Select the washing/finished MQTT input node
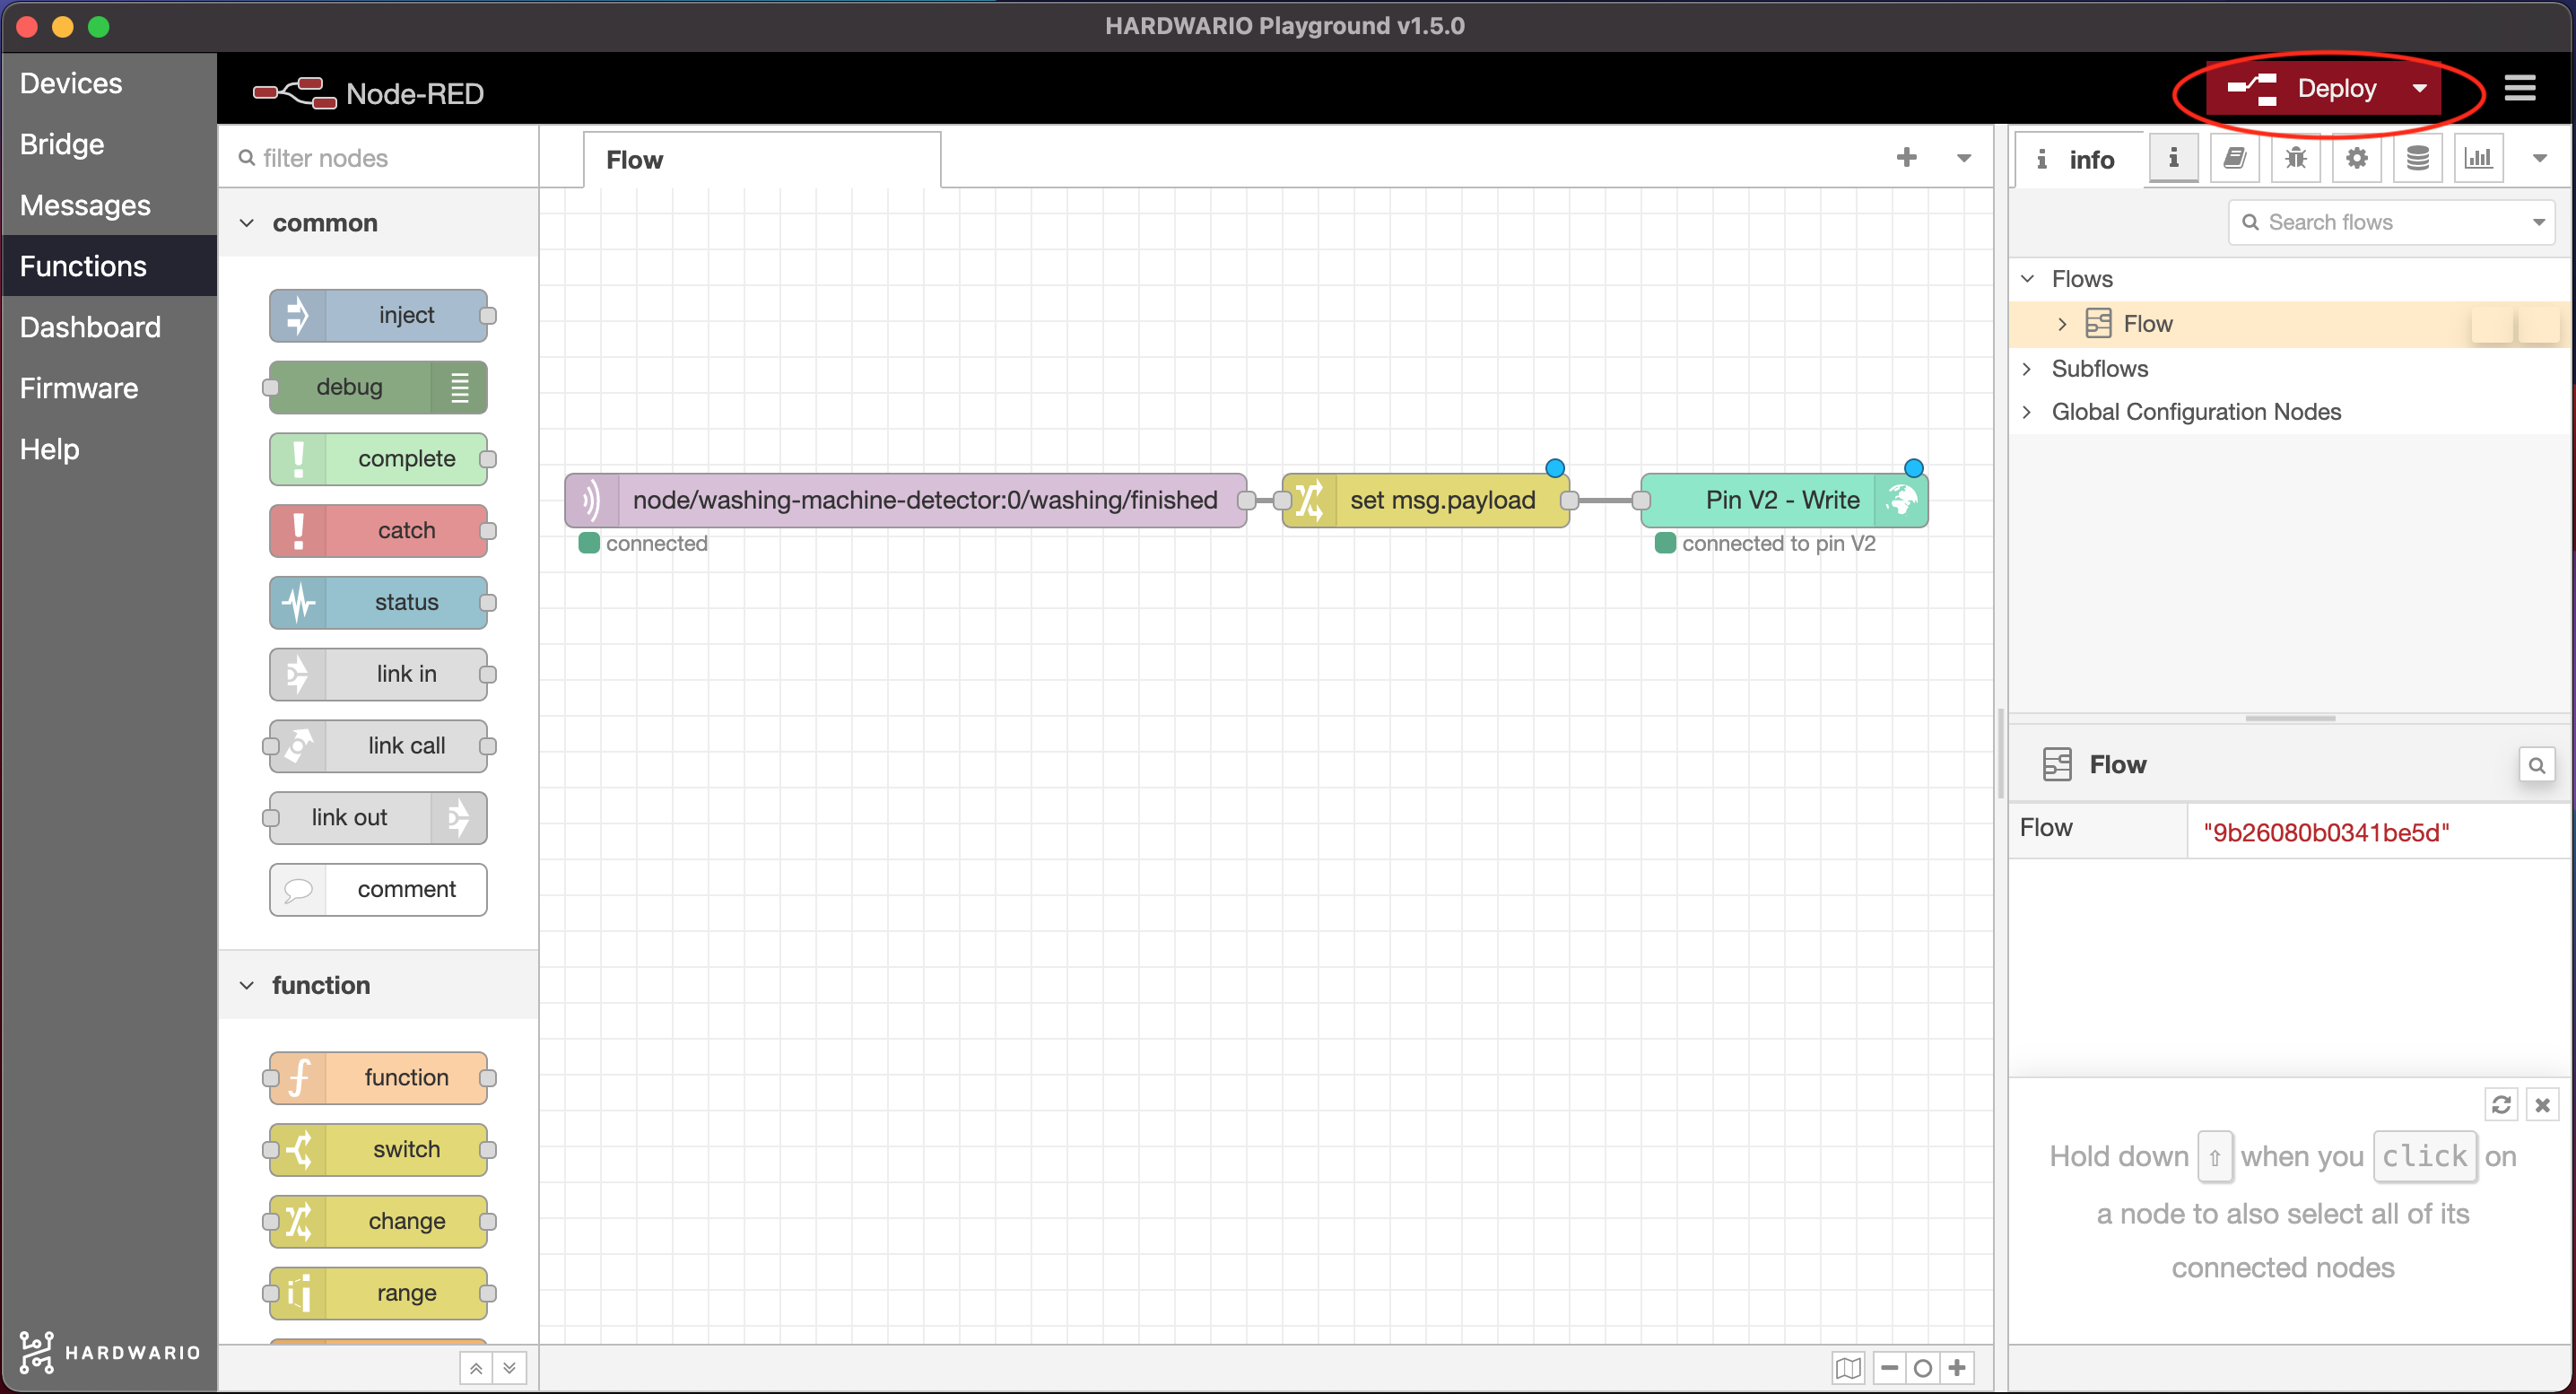 pos(905,500)
